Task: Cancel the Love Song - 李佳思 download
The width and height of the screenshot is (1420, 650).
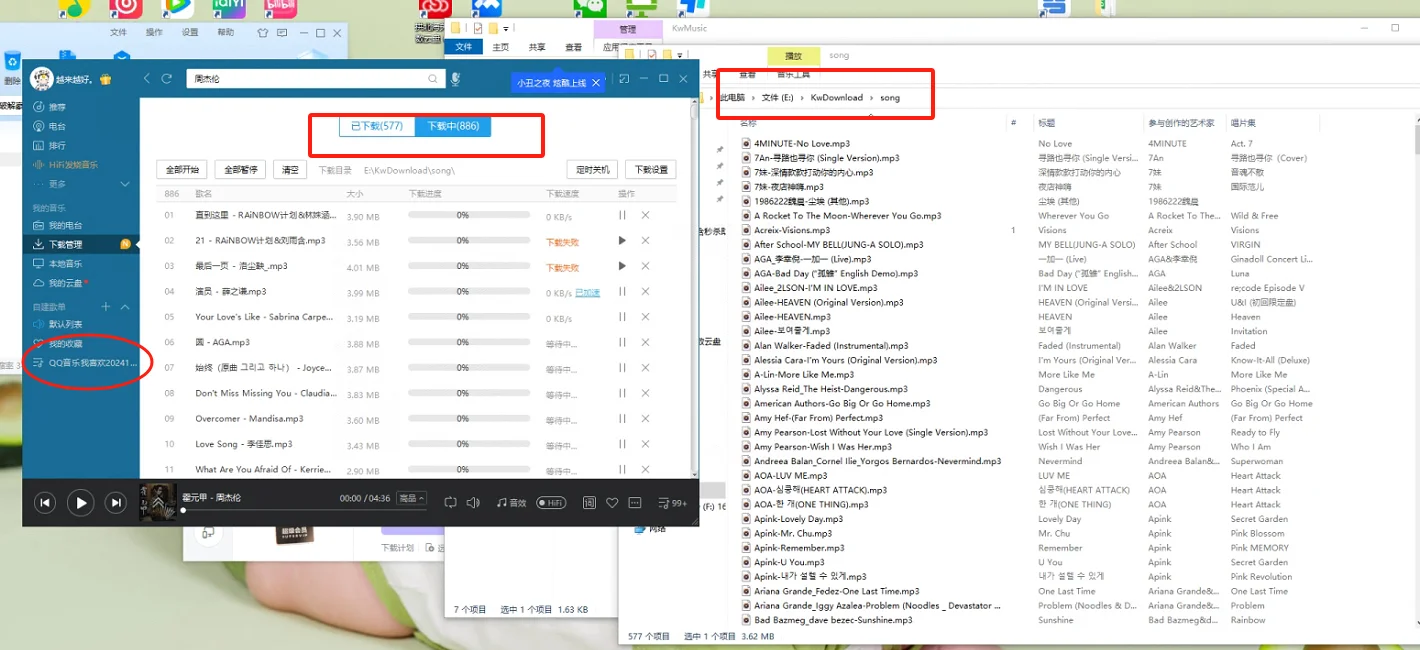Action: [x=645, y=444]
